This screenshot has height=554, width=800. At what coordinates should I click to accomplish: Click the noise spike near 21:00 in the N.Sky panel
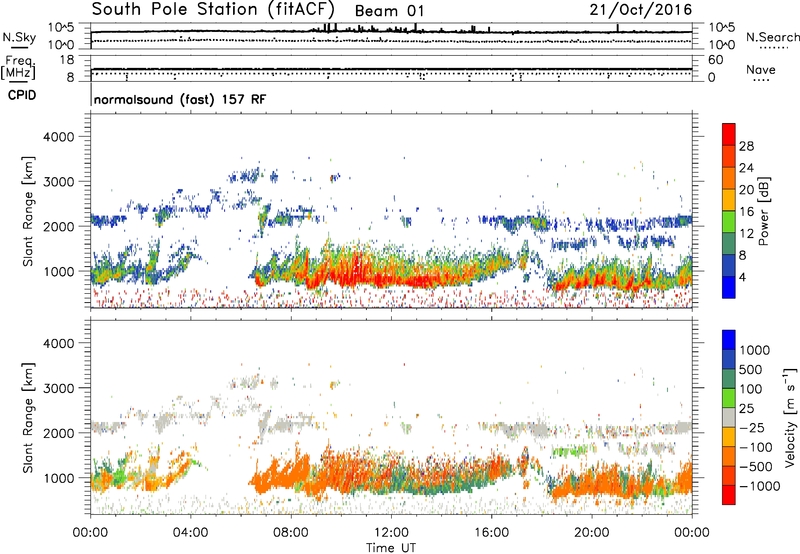coord(617,28)
